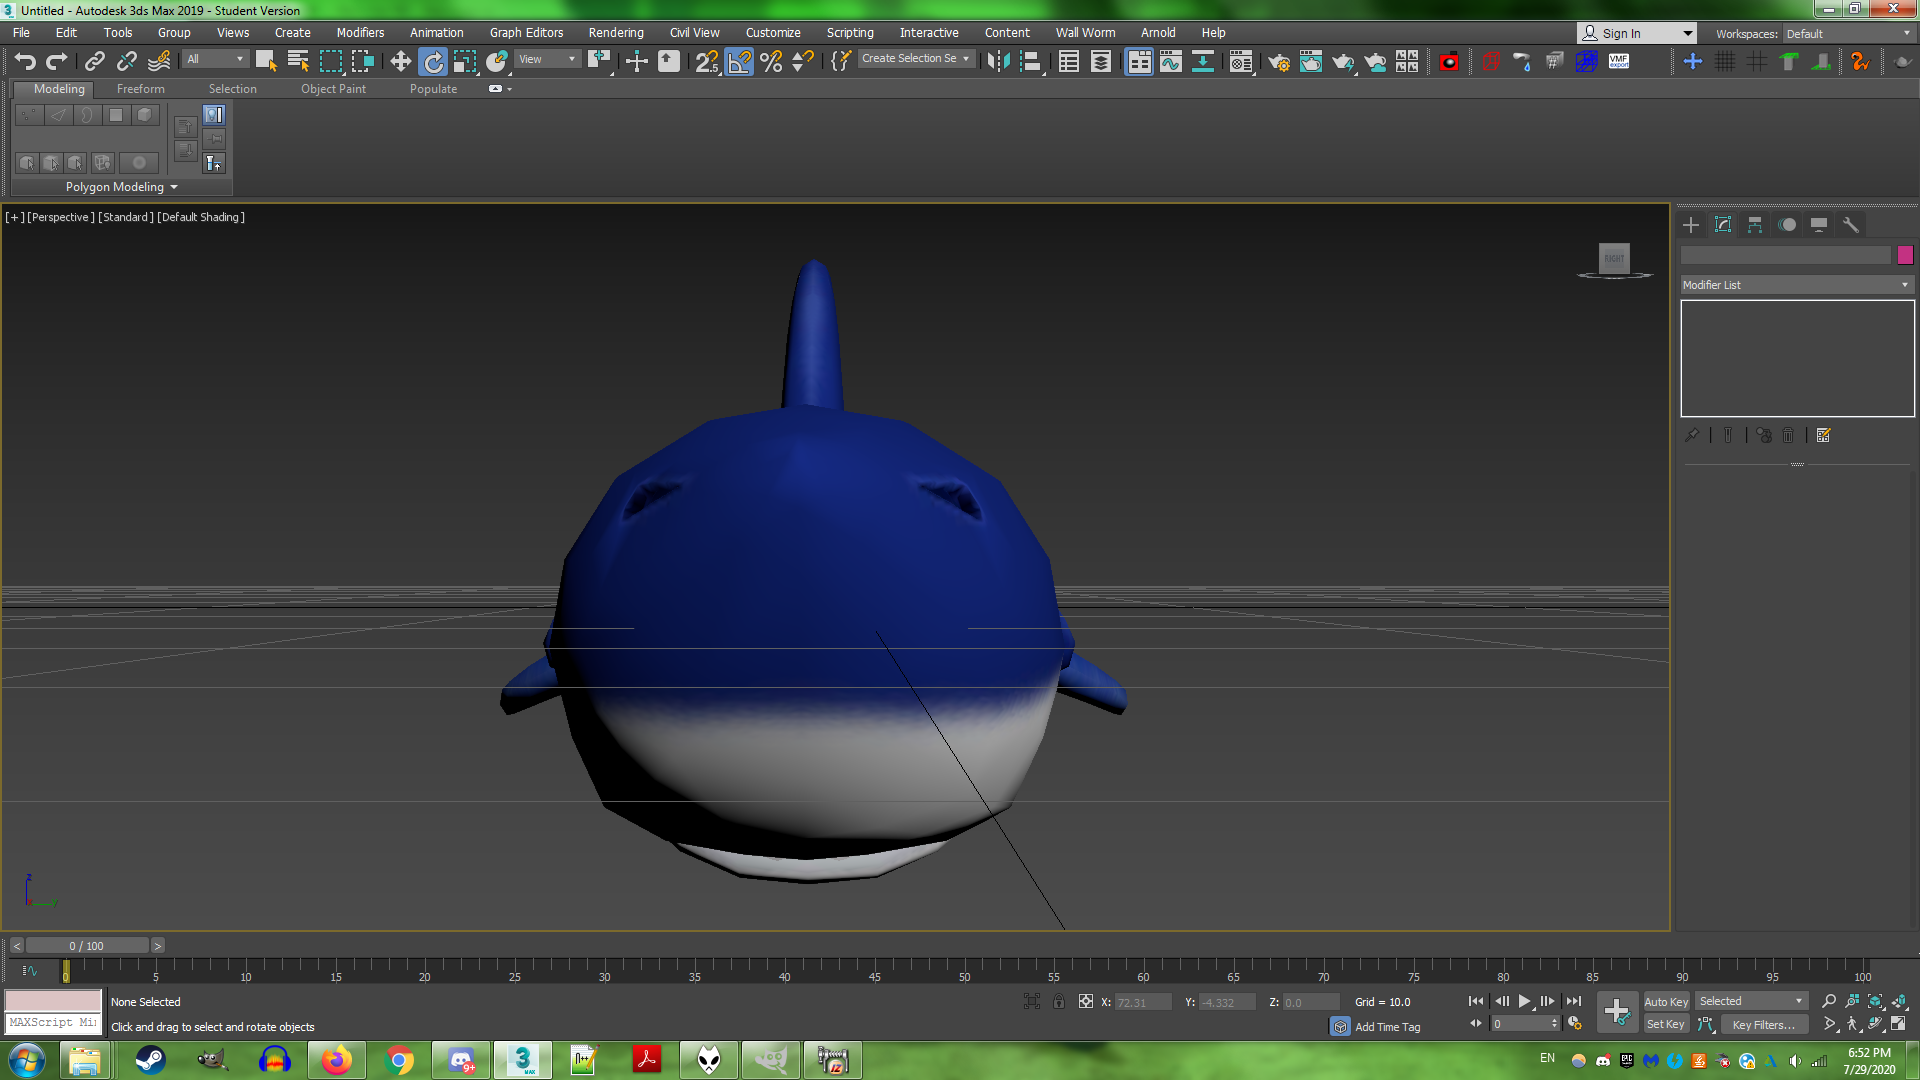The image size is (1920, 1080).
Task: Open the object color swatch
Action: [1905, 255]
